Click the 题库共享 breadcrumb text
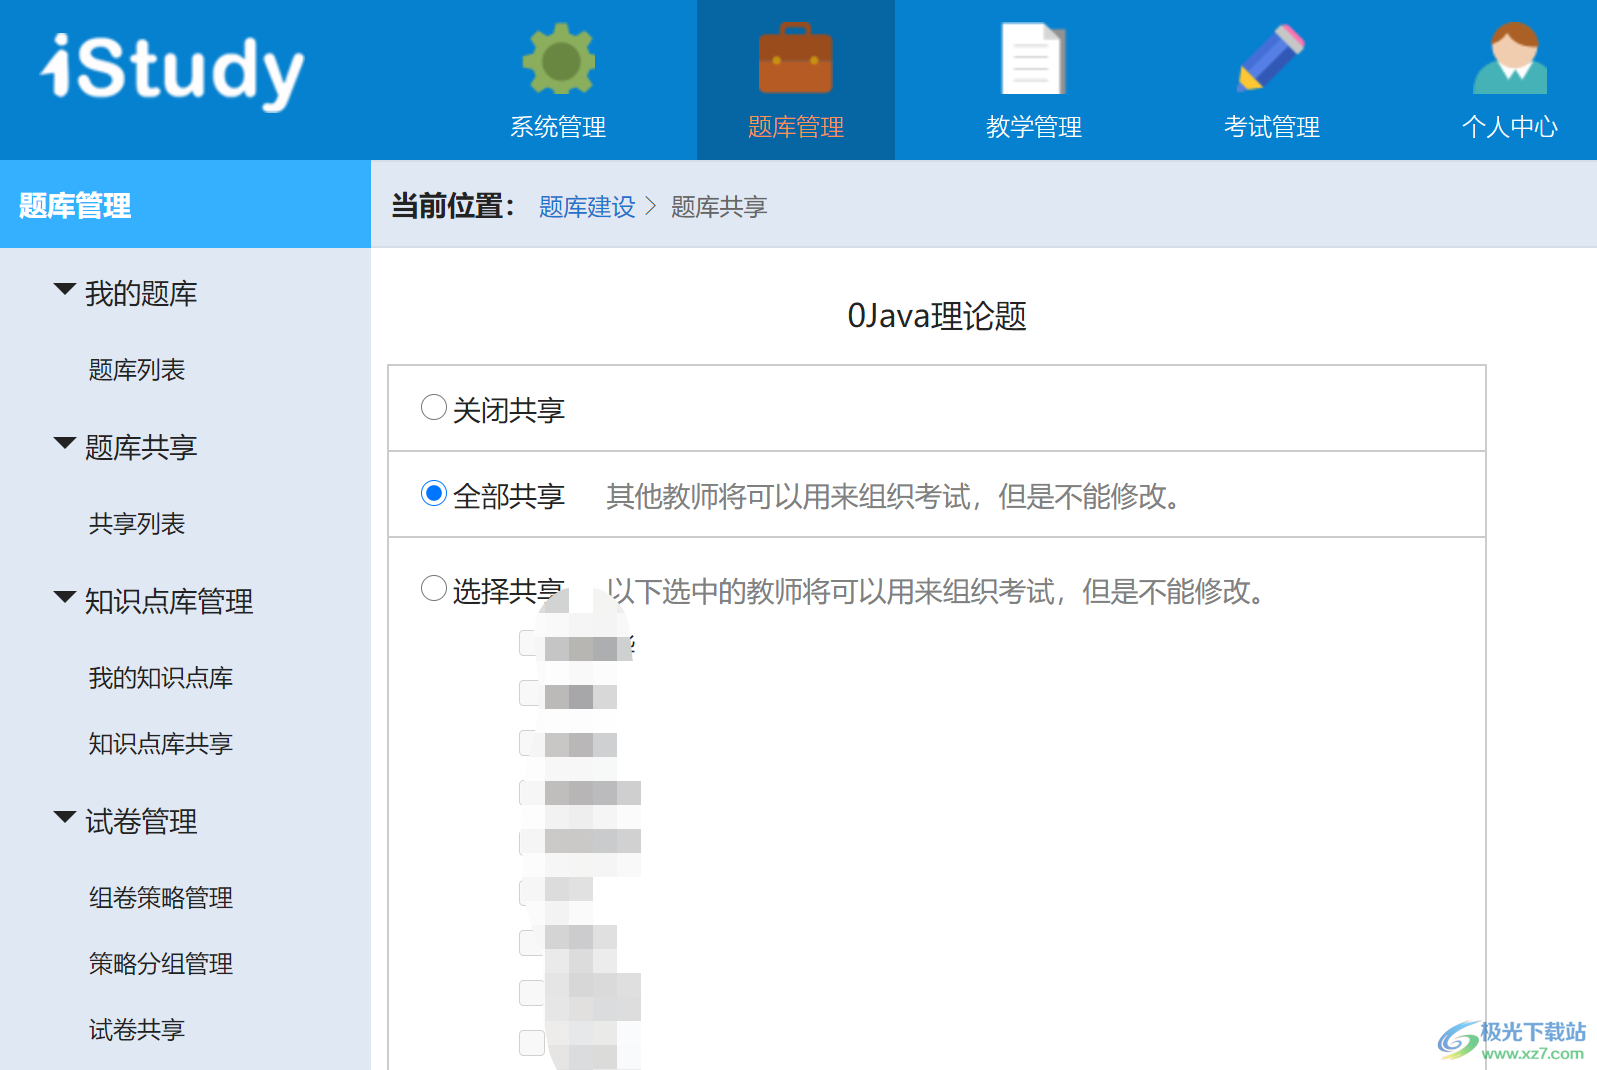Screen dimensions: 1597x1070 (x=719, y=207)
